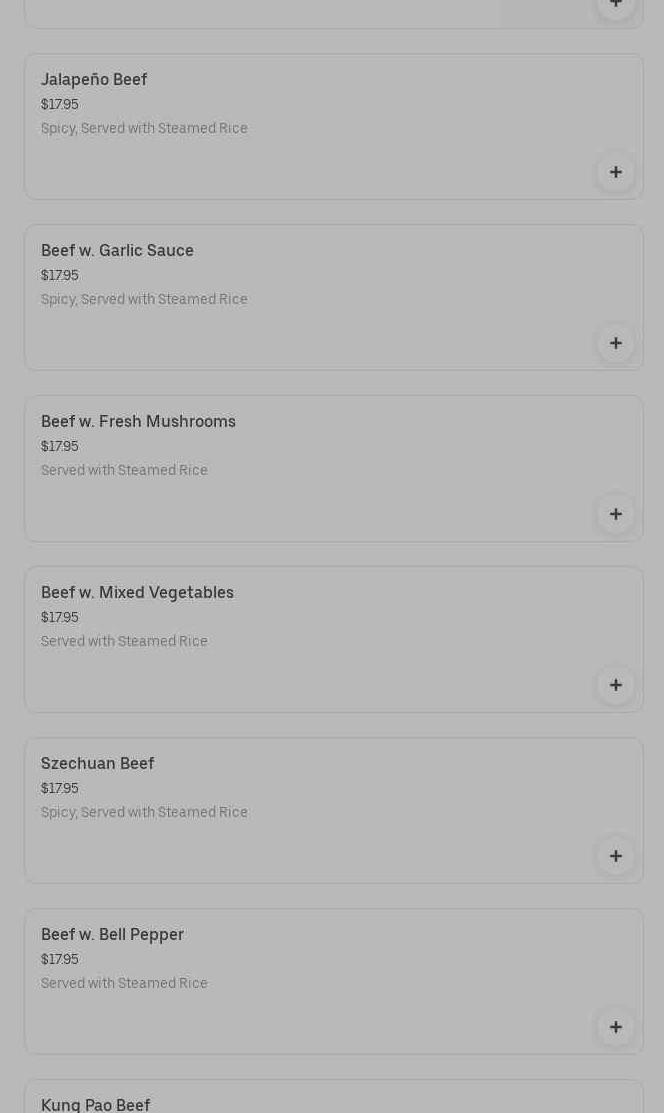Open Beef w. Bell Pepper title

pos(112,934)
